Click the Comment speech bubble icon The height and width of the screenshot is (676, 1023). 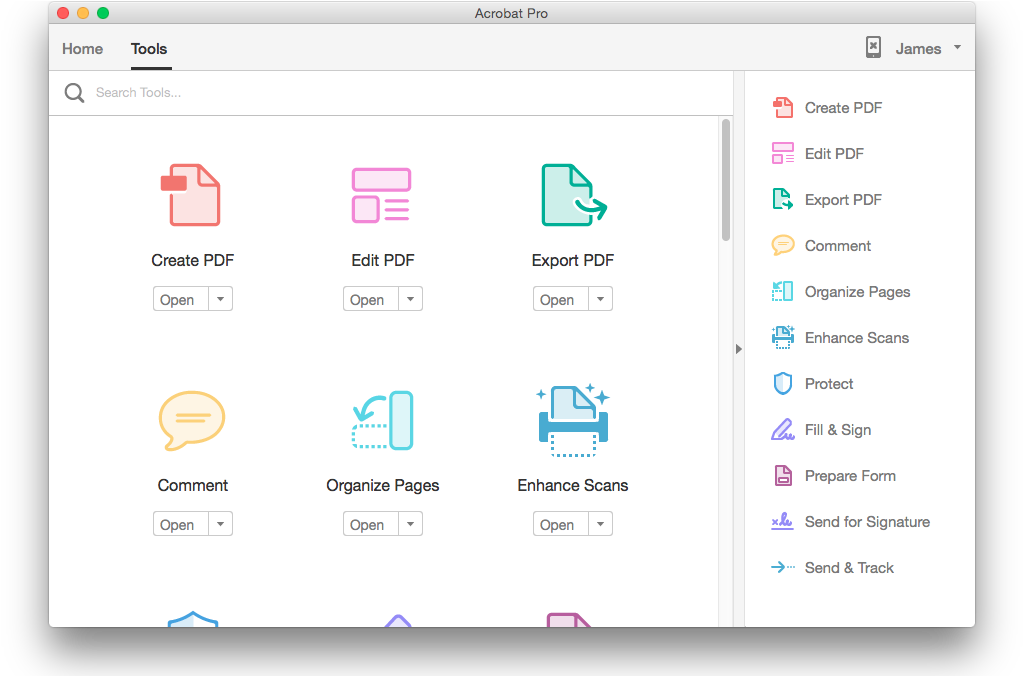[x=192, y=420]
